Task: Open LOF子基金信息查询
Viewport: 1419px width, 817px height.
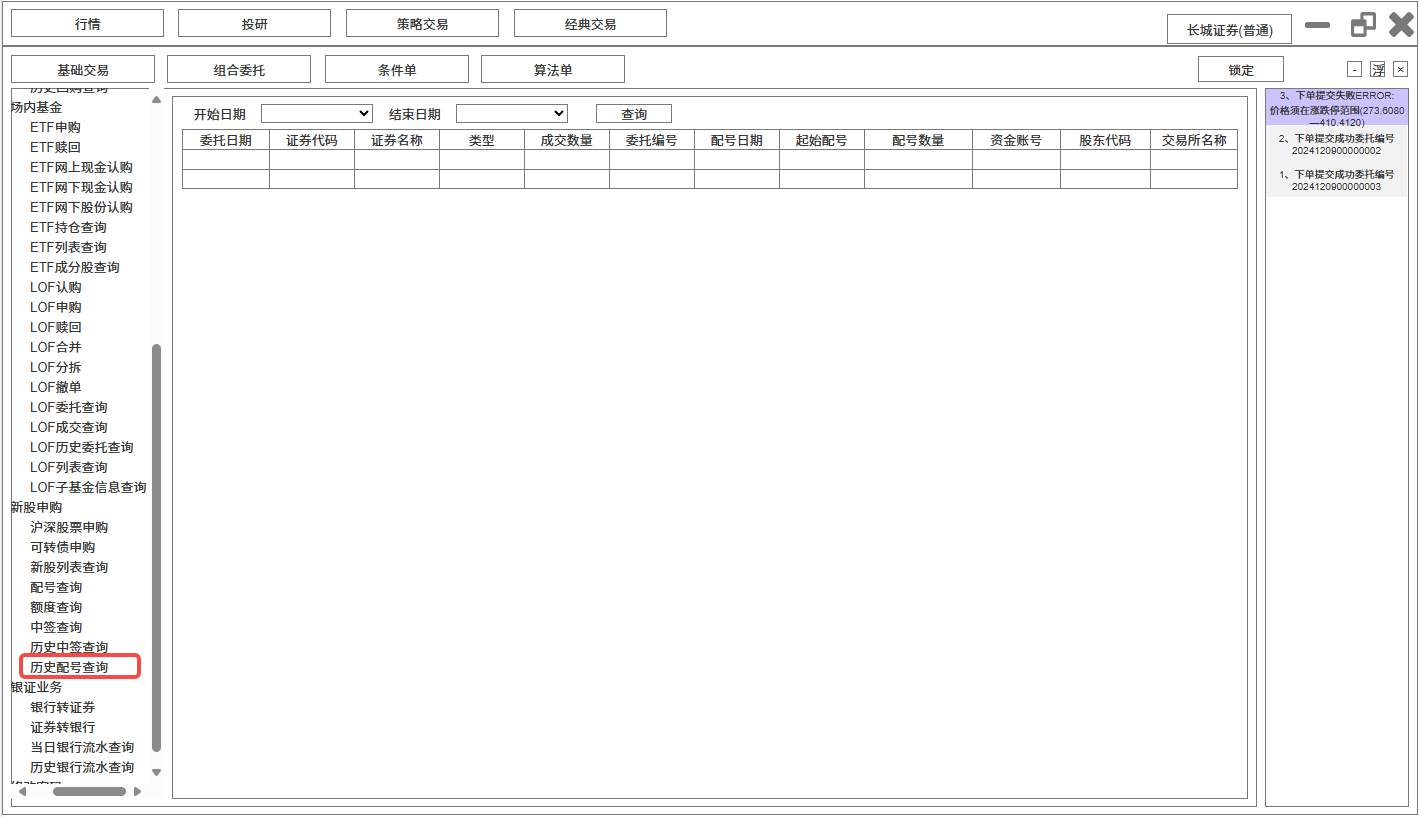Action: pos(88,487)
